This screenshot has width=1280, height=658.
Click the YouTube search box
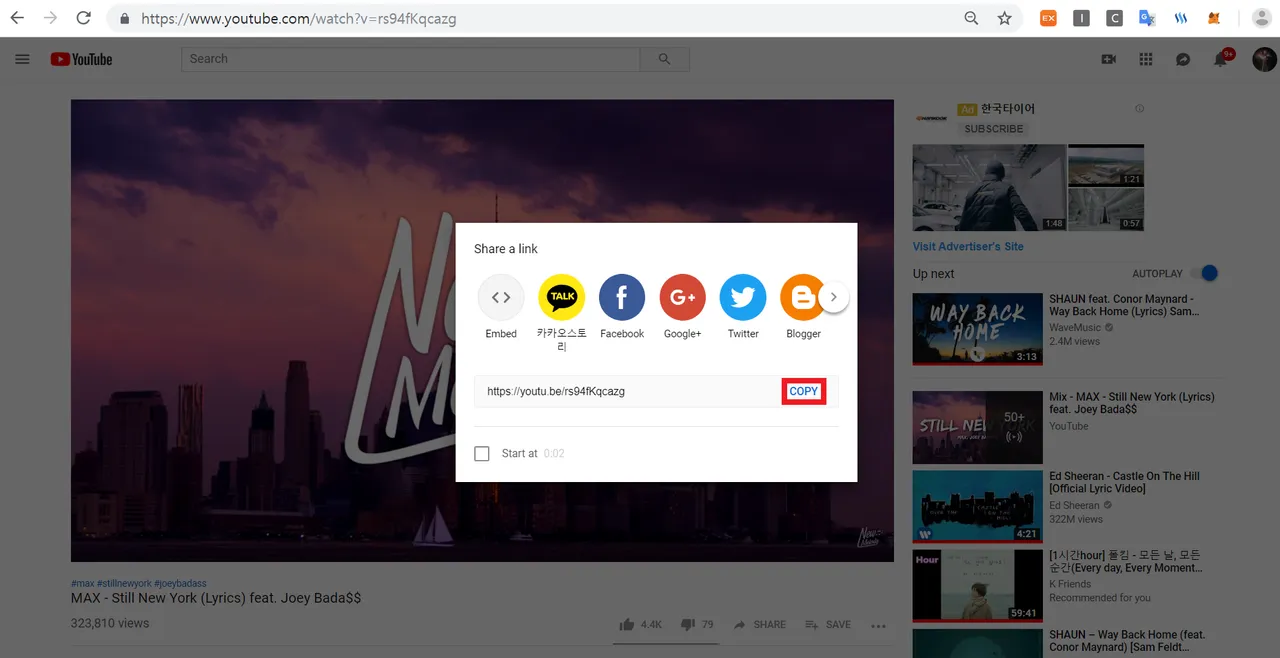click(411, 59)
